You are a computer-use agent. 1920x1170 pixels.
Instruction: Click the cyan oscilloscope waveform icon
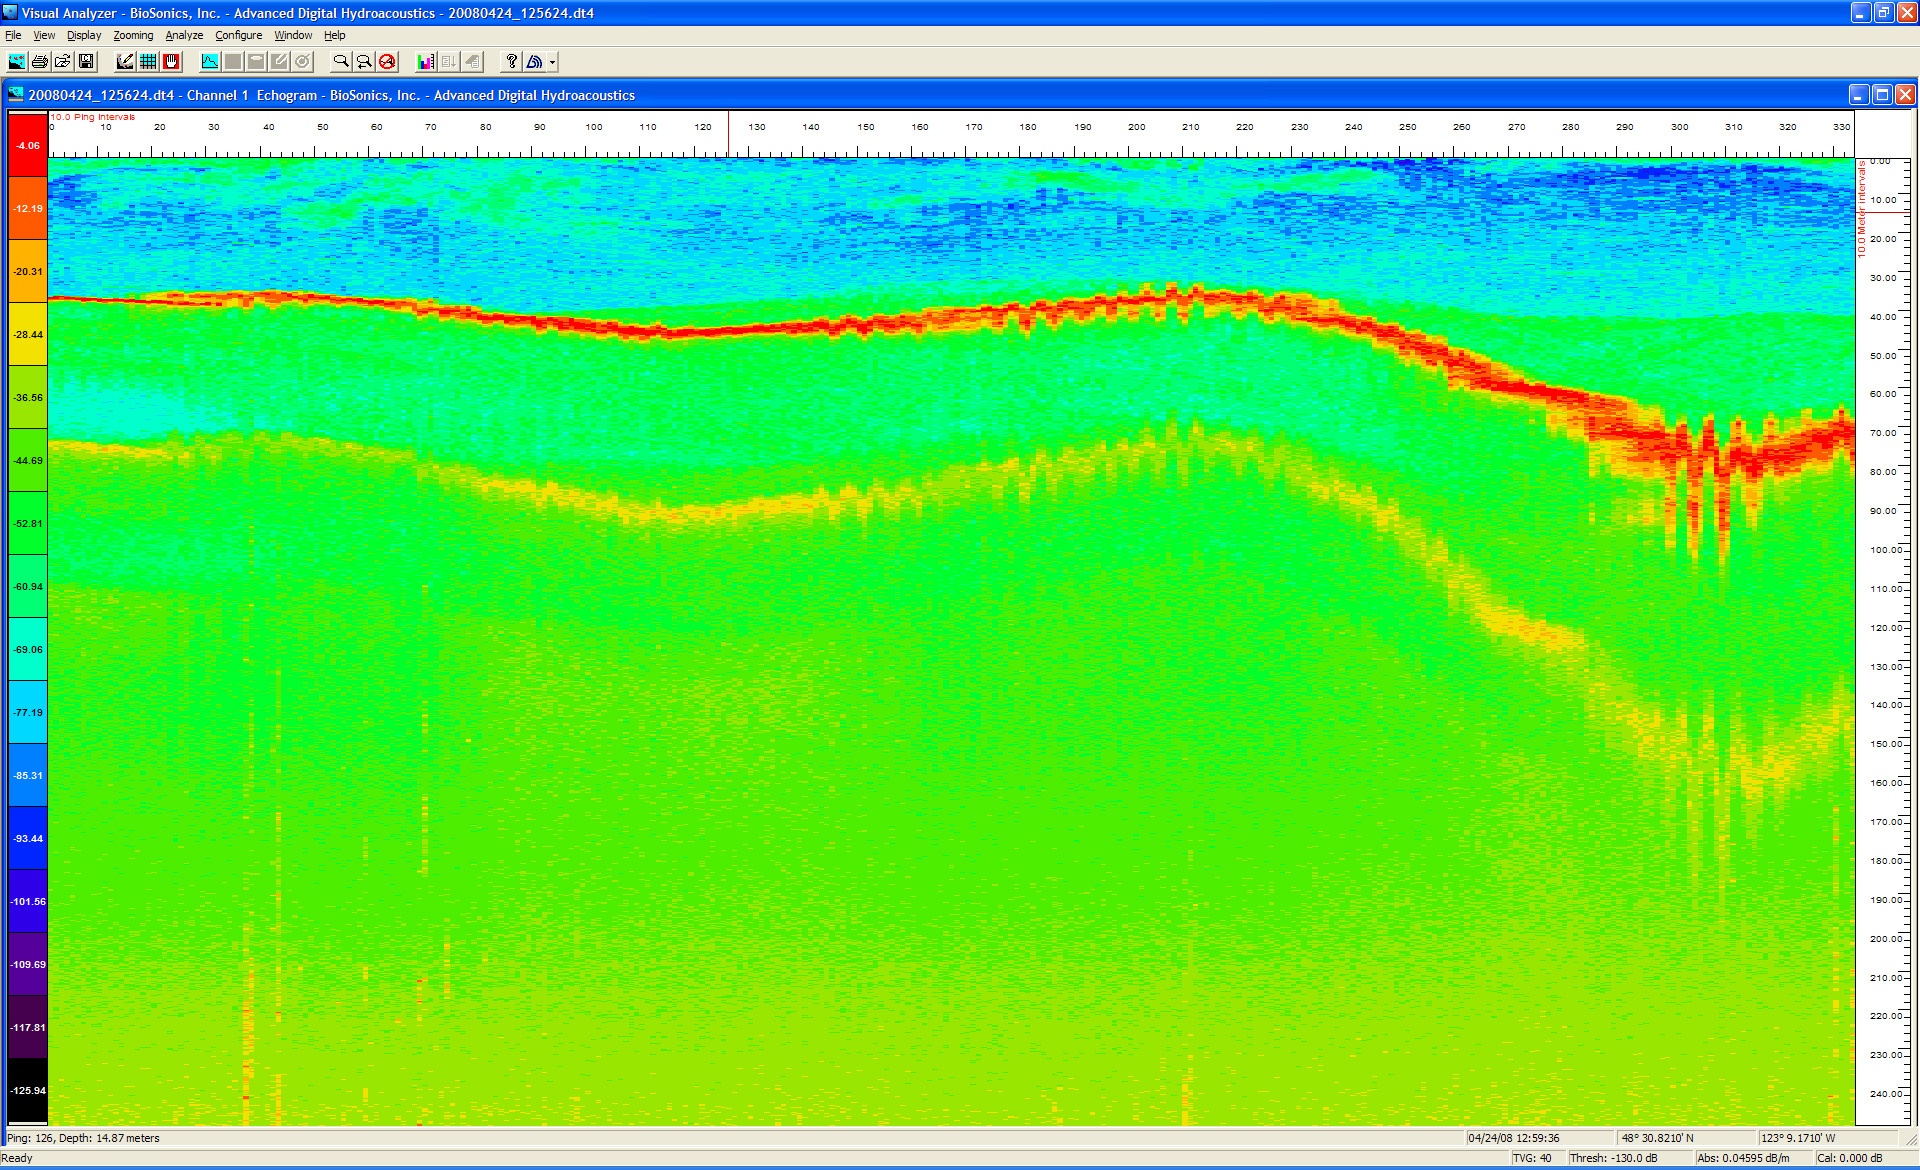point(210,62)
